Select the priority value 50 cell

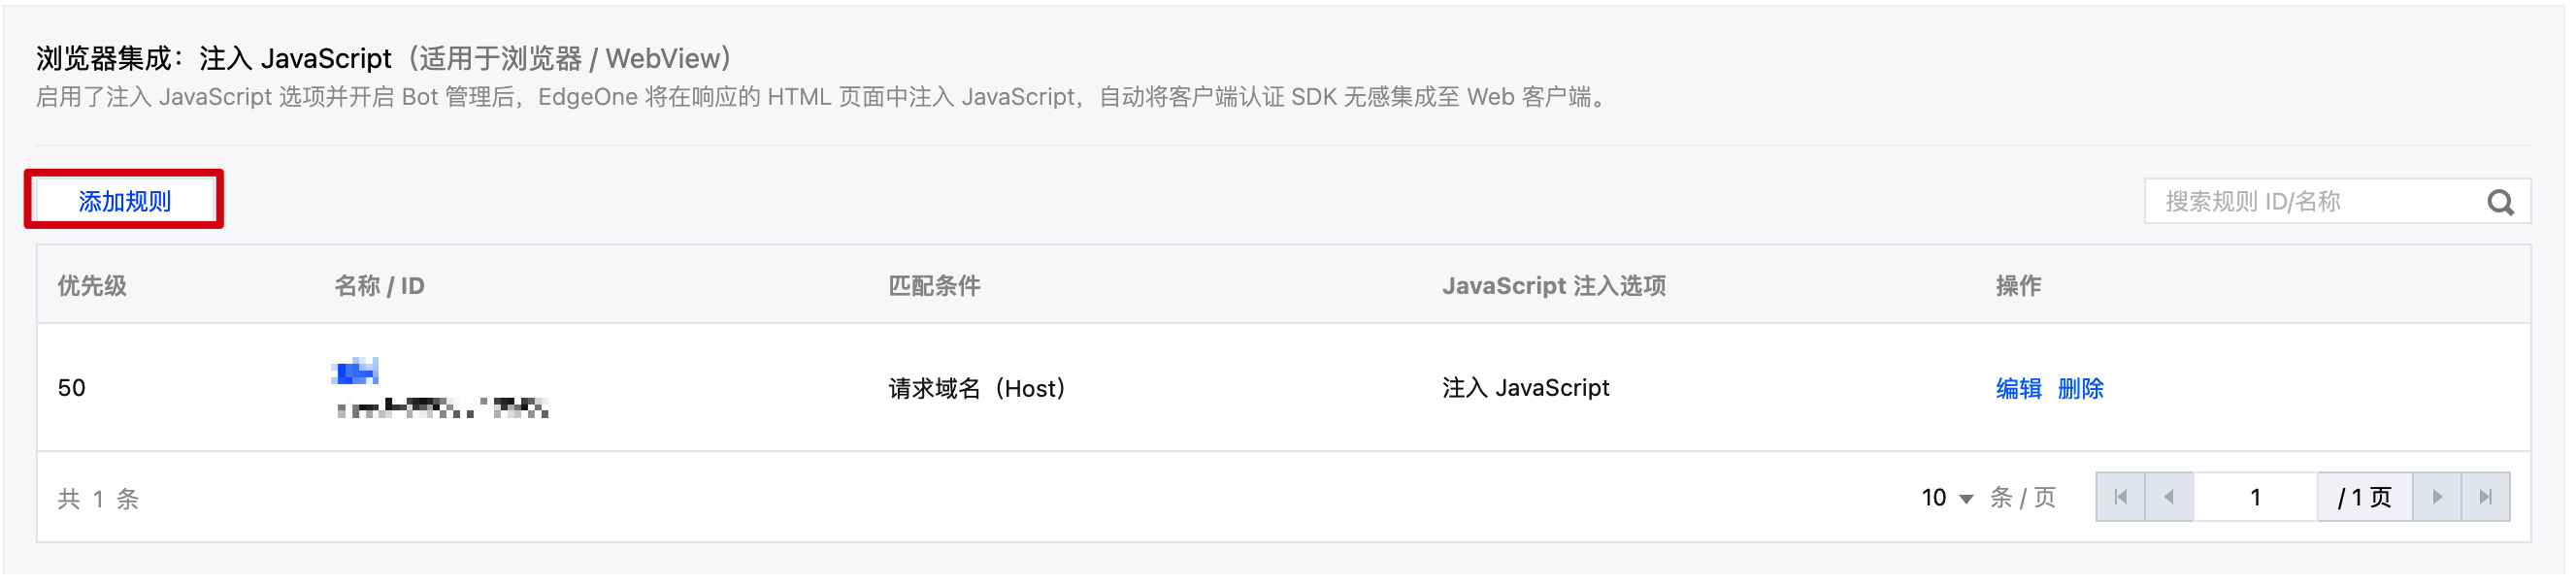point(72,388)
